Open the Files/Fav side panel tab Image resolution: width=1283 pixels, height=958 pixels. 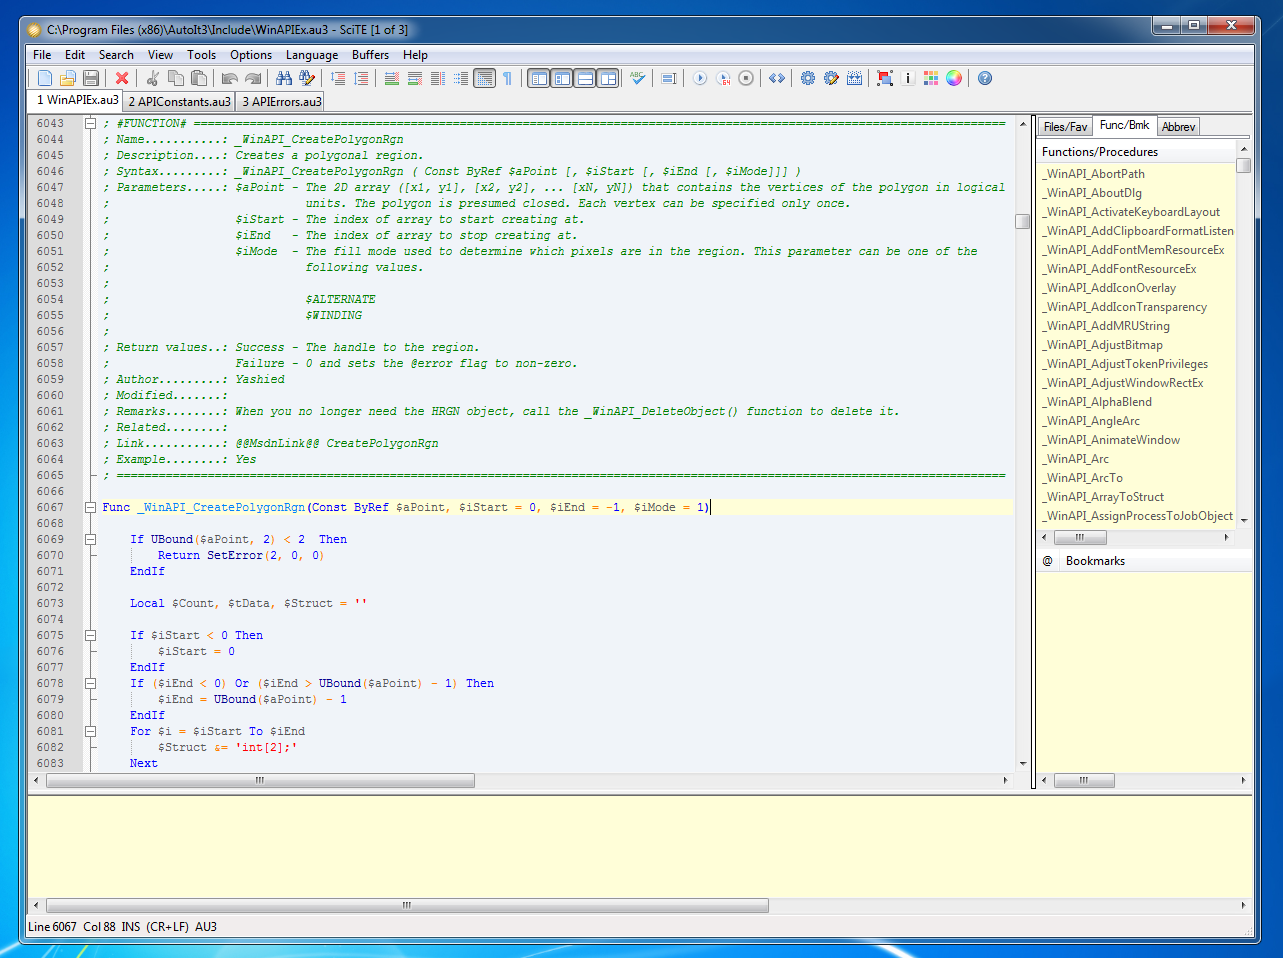(x=1065, y=127)
